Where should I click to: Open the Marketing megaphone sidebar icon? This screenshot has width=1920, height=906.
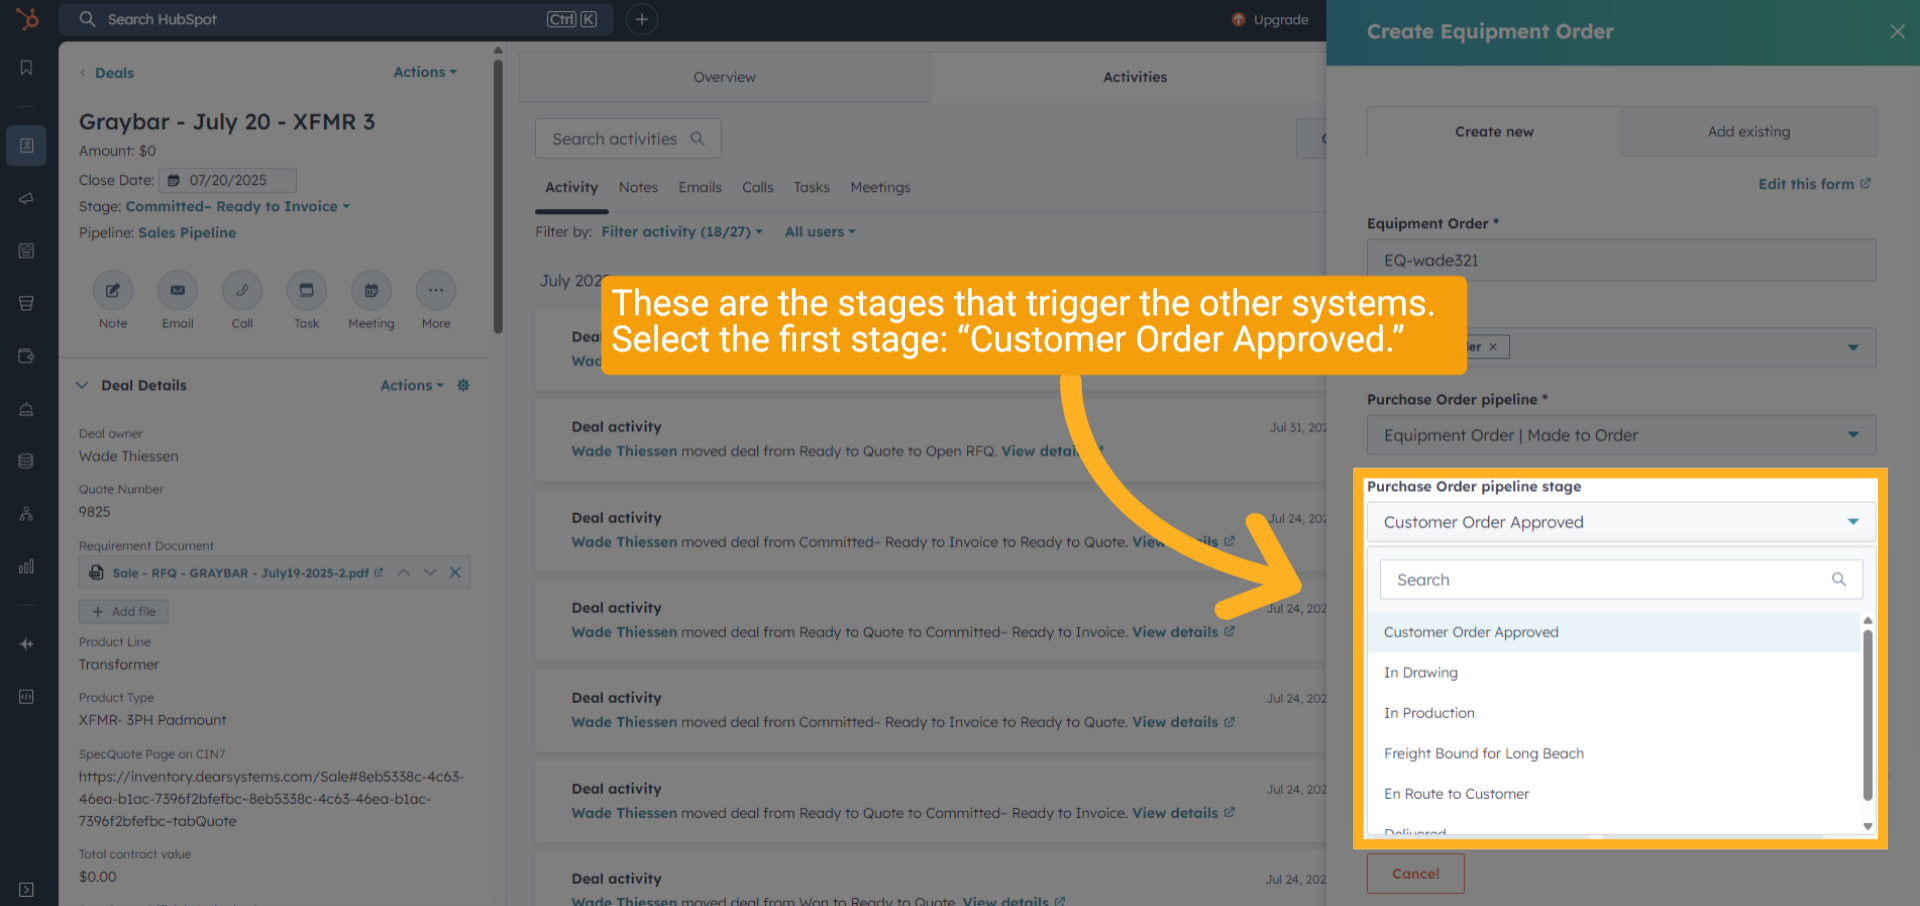click(x=27, y=198)
